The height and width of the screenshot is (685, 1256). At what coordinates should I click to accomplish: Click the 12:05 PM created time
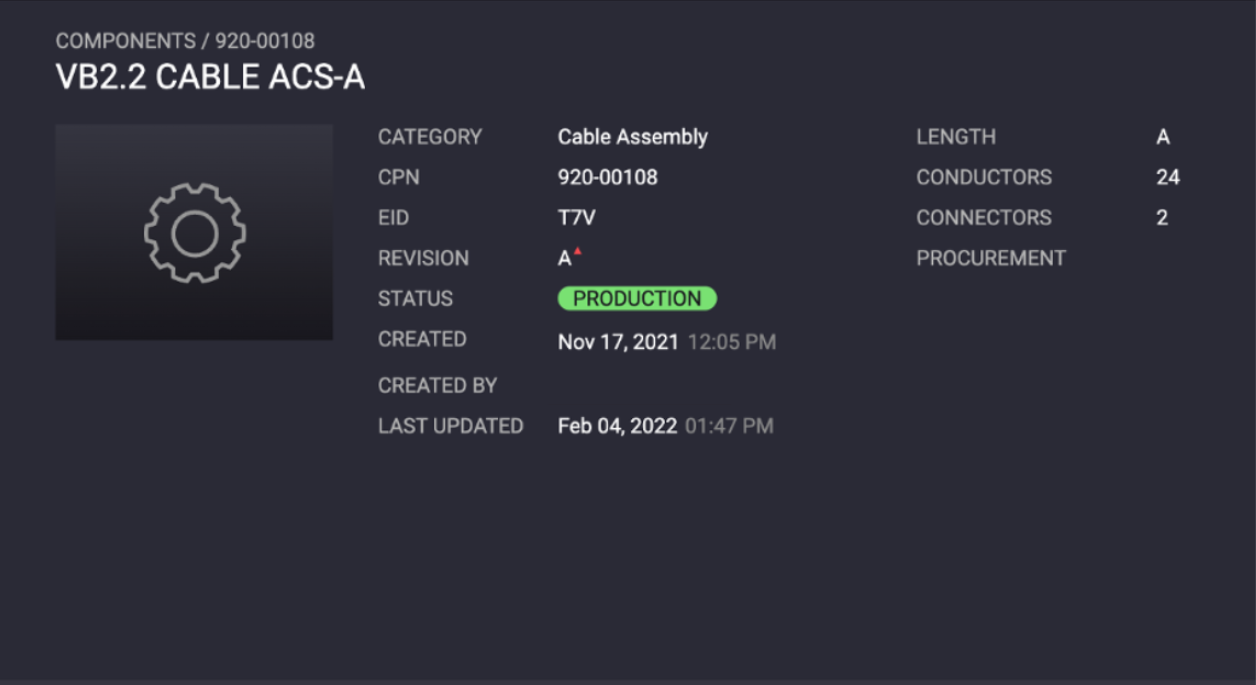[x=731, y=342]
